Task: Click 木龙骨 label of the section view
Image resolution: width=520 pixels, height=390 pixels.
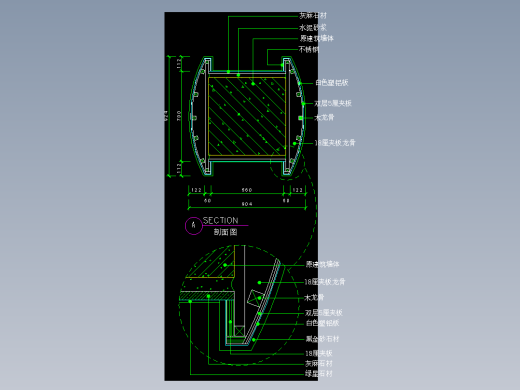Action: 324,117
